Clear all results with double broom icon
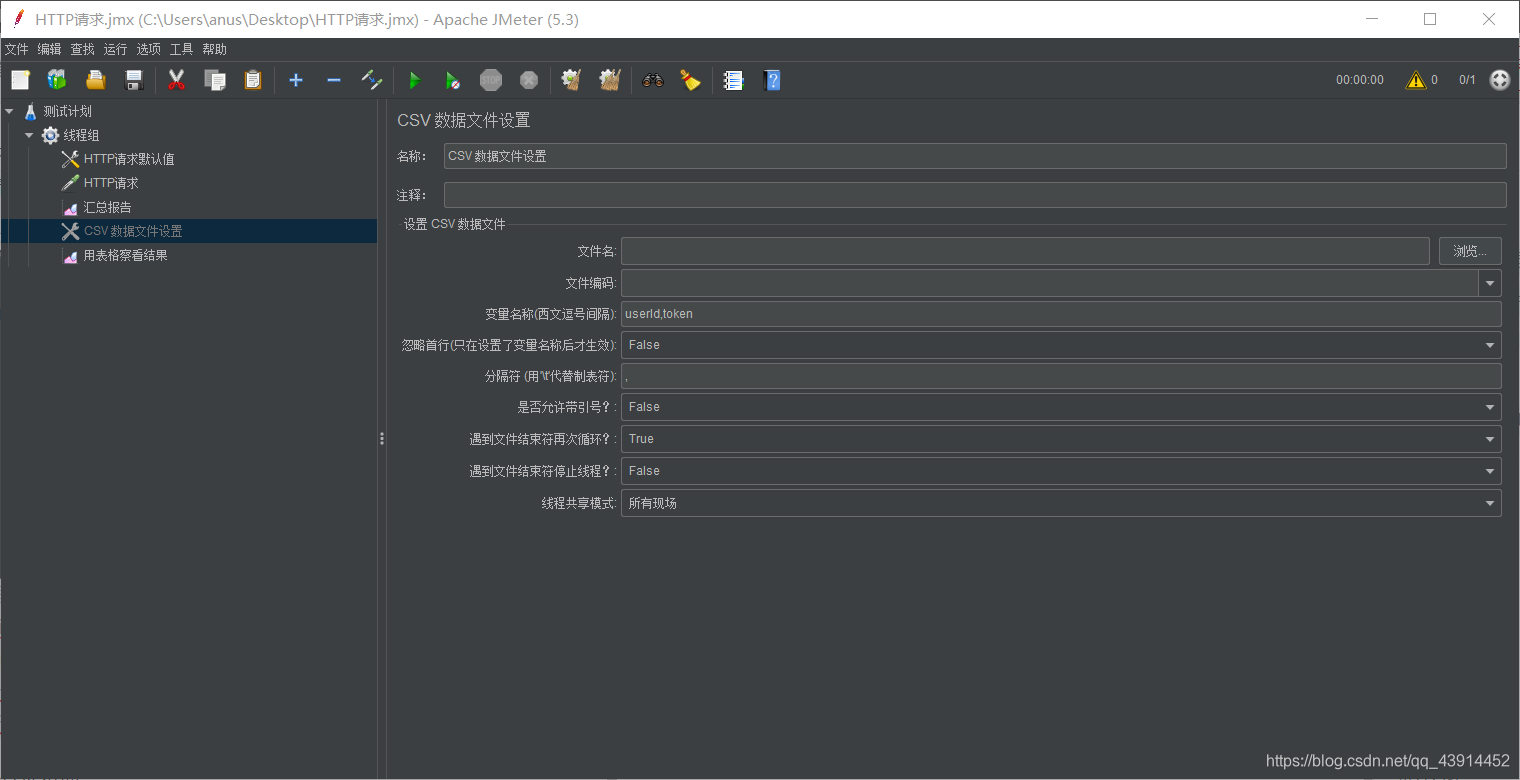This screenshot has height=780, width=1520. (x=610, y=80)
